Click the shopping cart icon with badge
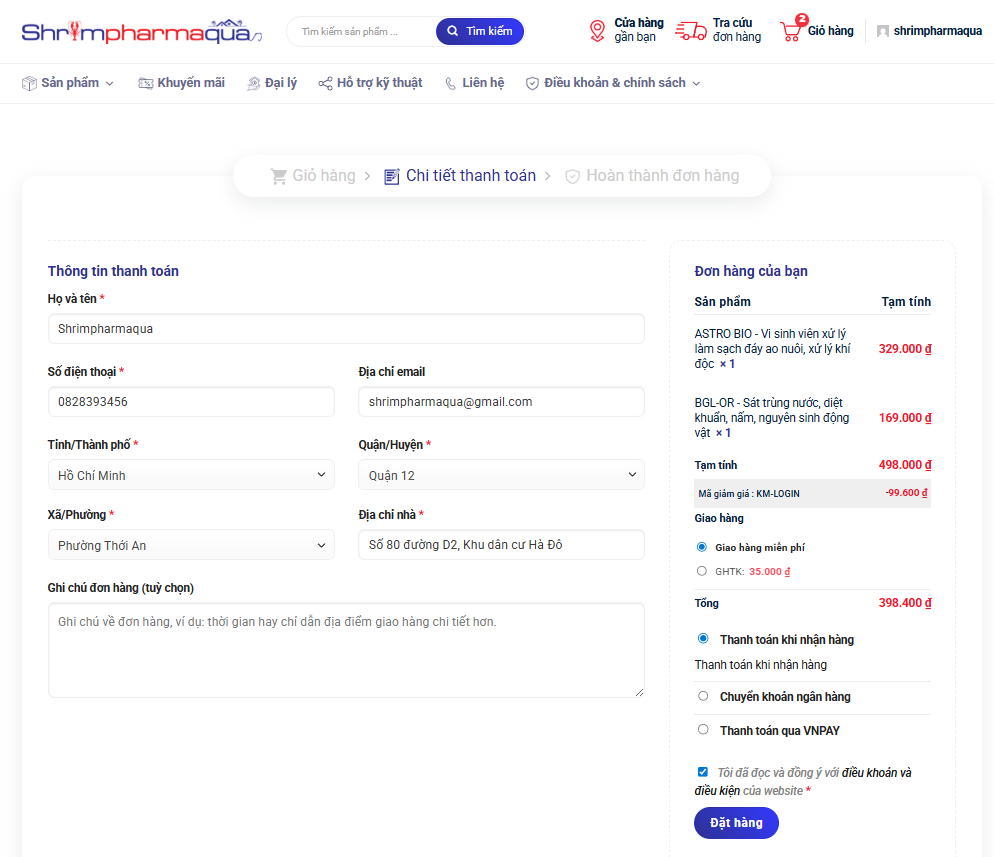The image size is (994, 857). pos(791,31)
